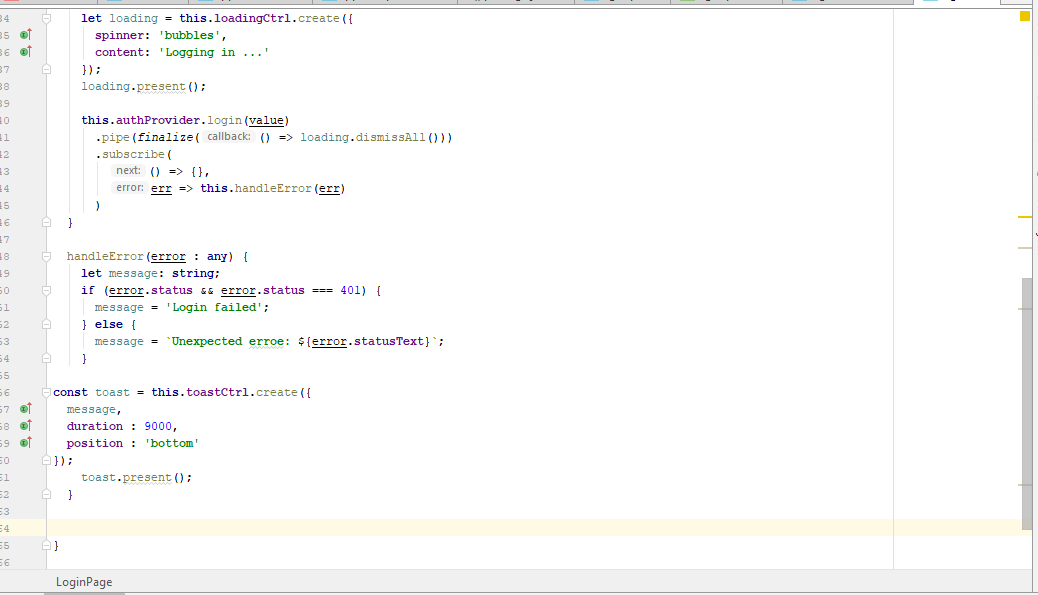Click the gutter marker beside 'Logging in' content line
The image size is (1038, 595).
25,51
